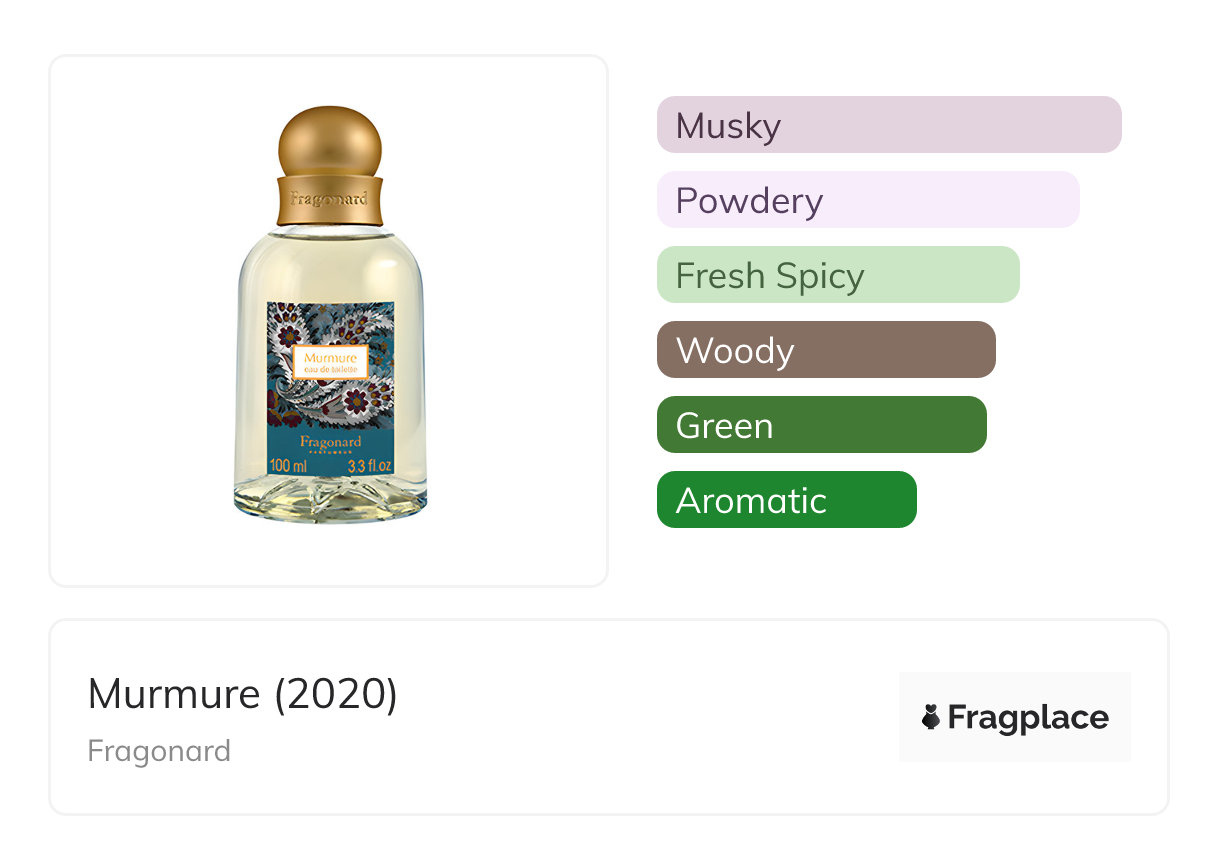The image size is (1218, 864).
Task: Click the Fresh Spicy accord bar
Action: pyautogui.click(x=837, y=275)
